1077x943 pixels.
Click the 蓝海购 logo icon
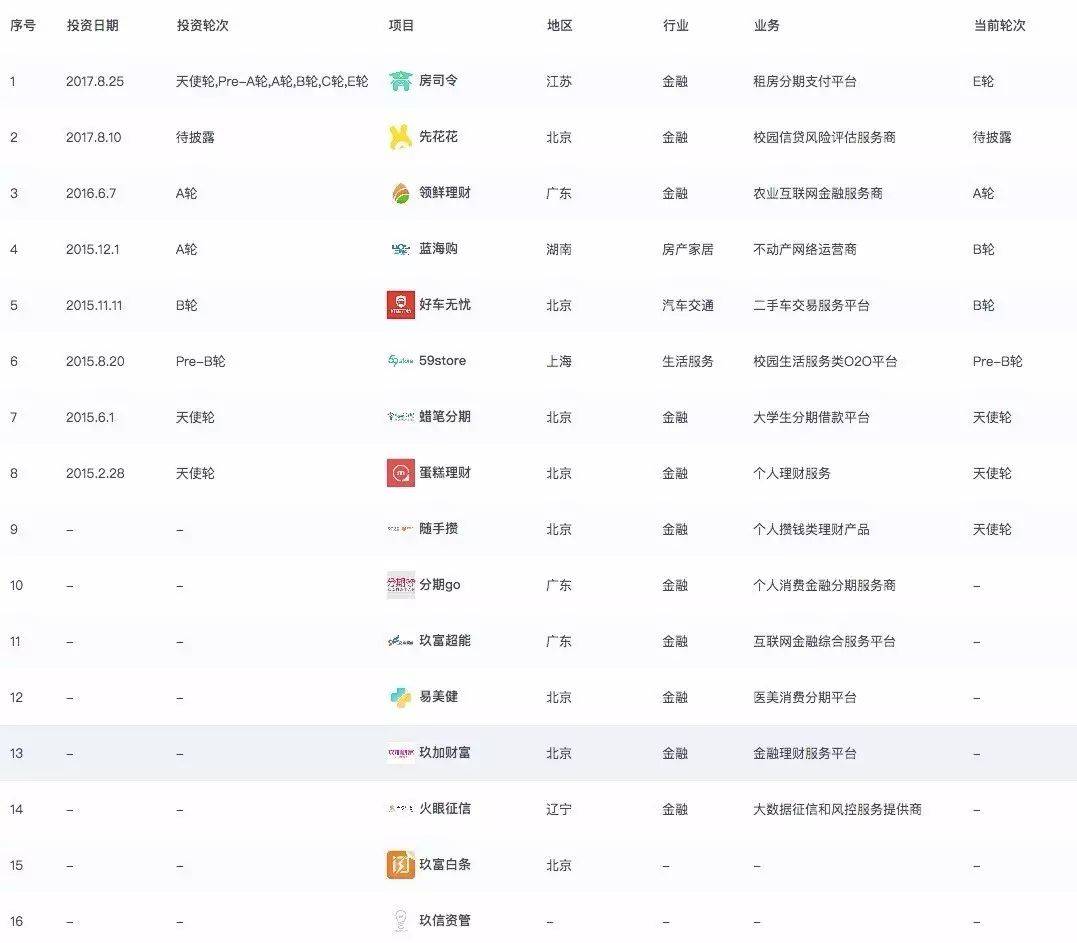coord(400,249)
